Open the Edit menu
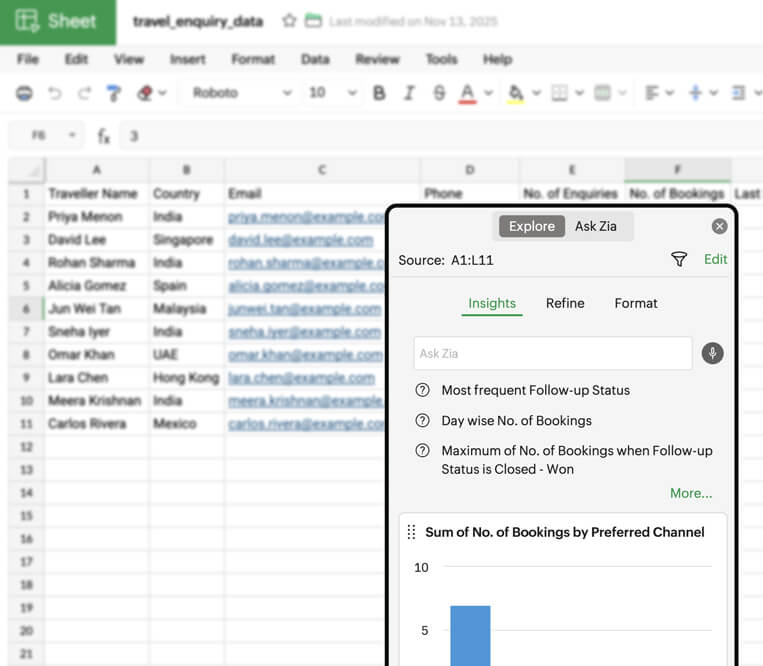 [76, 59]
